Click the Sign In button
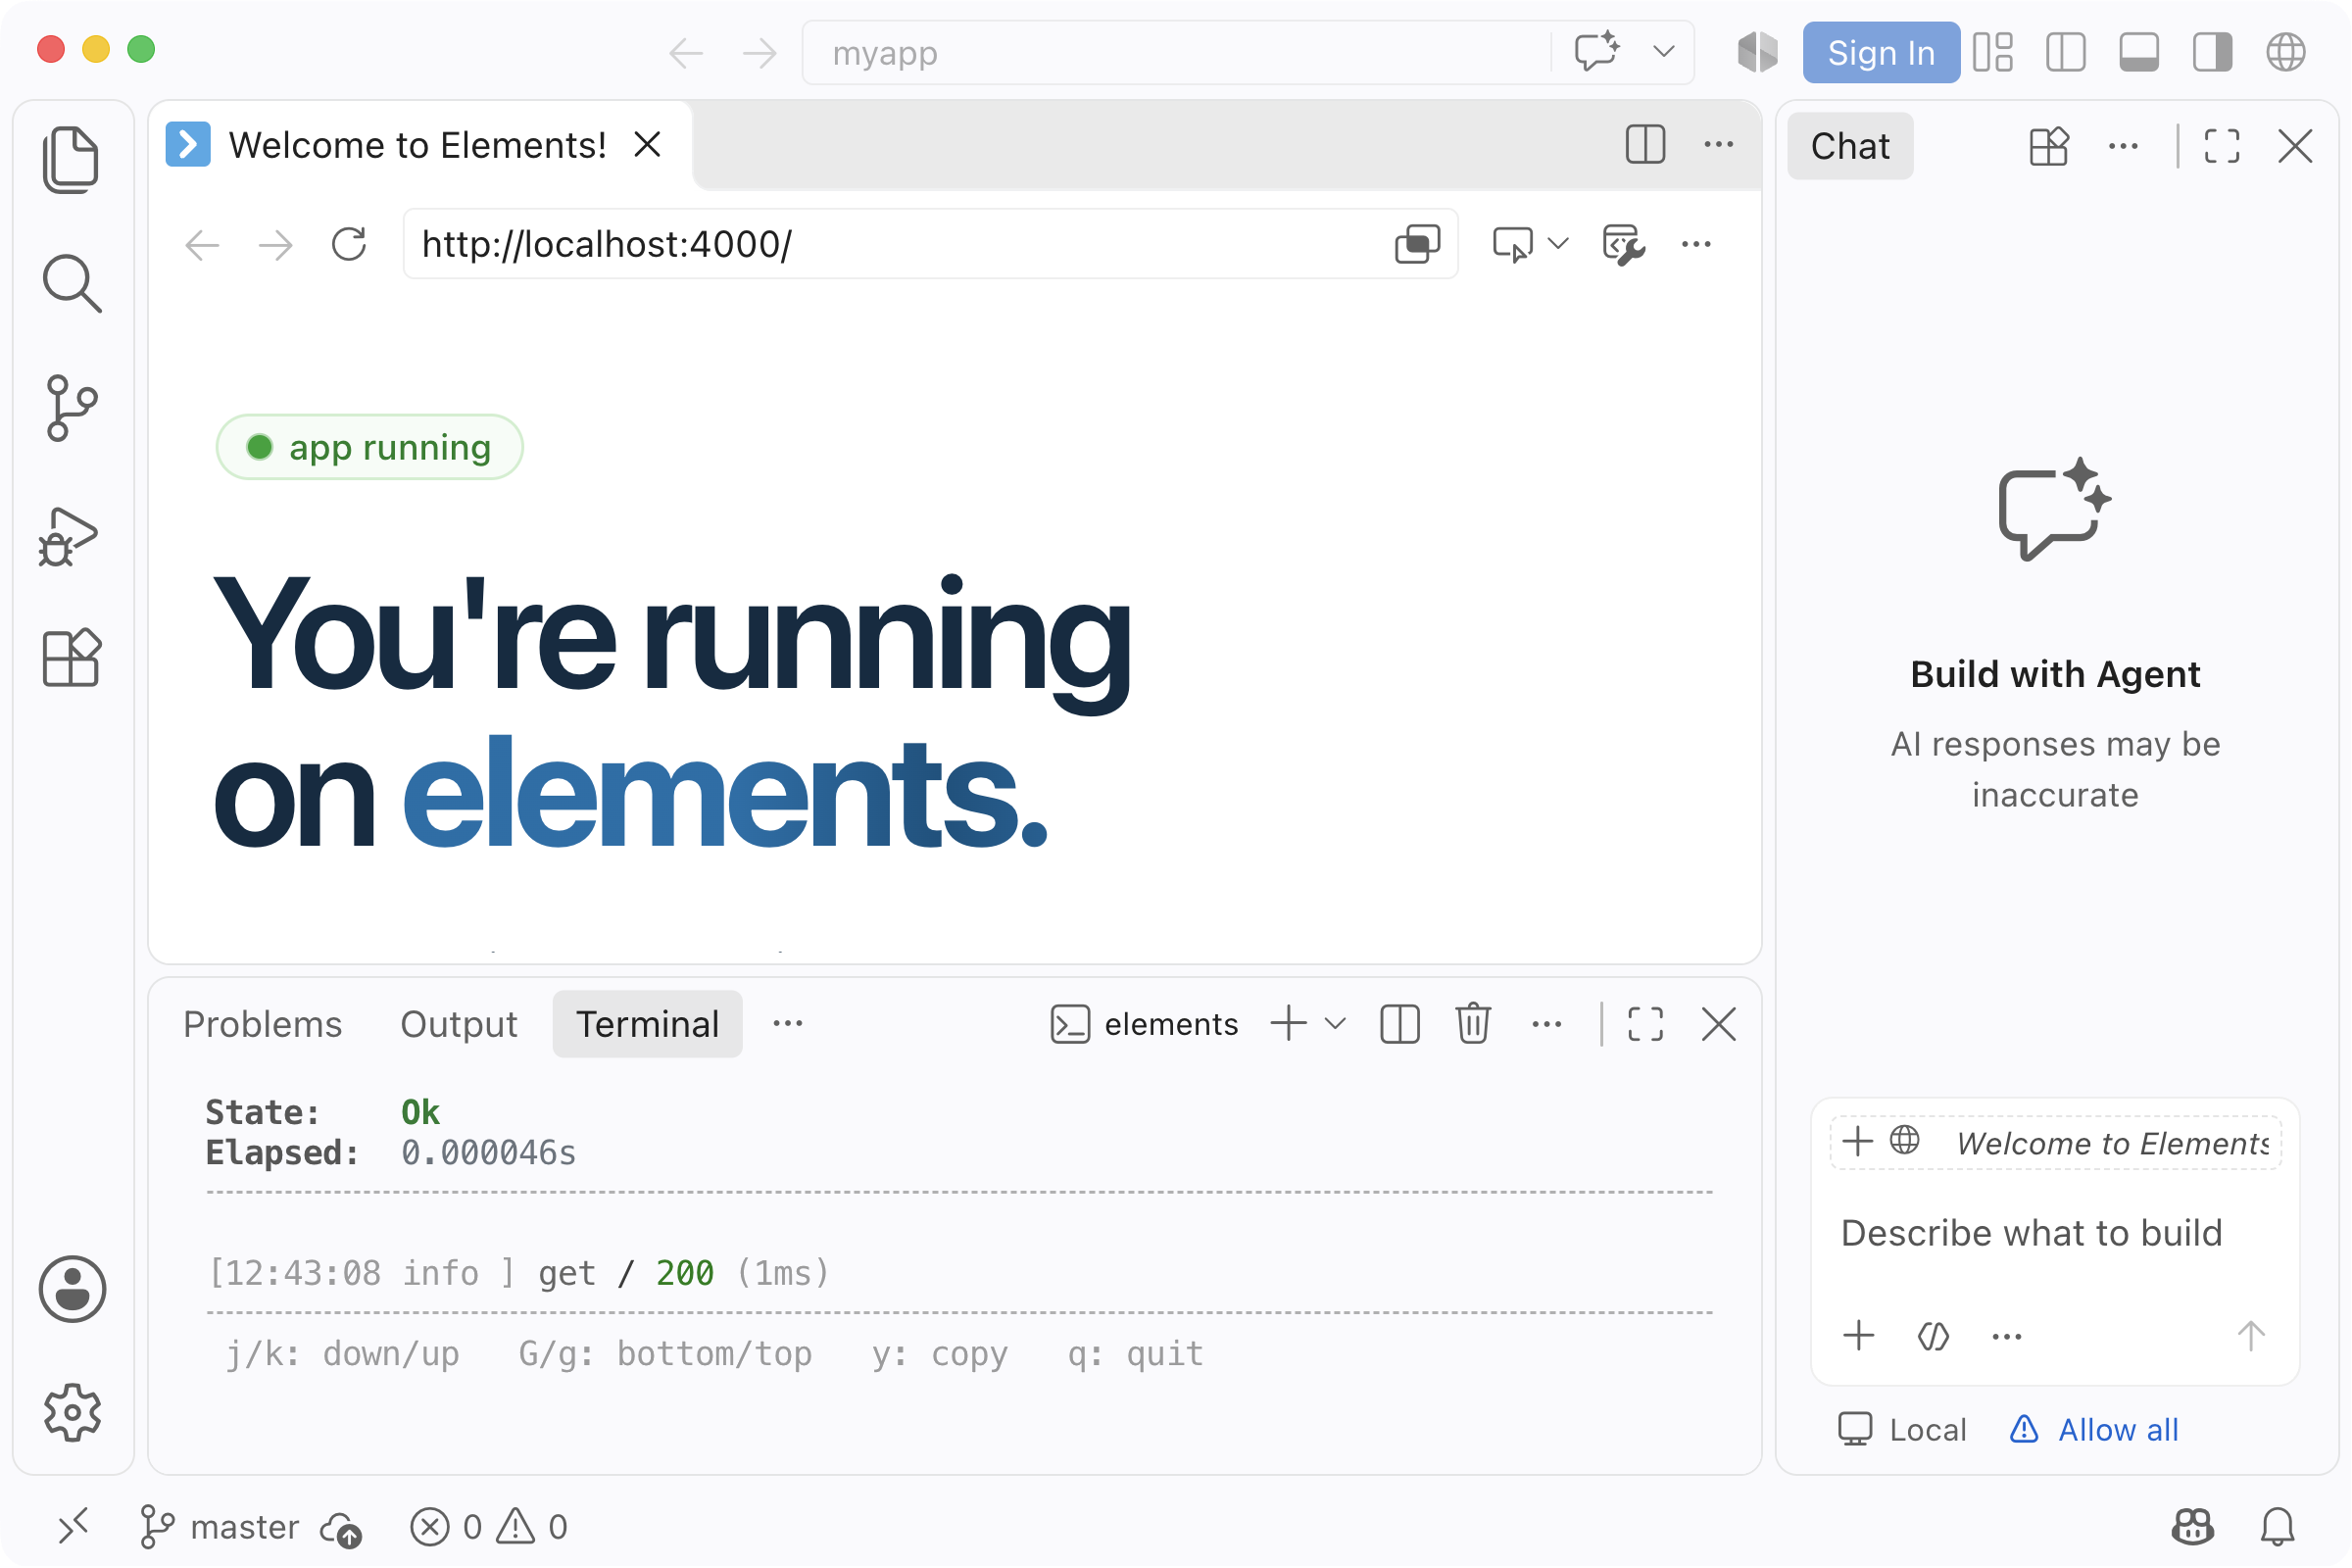The height and width of the screenshot is (1568, 2352). pos(1881,52)
